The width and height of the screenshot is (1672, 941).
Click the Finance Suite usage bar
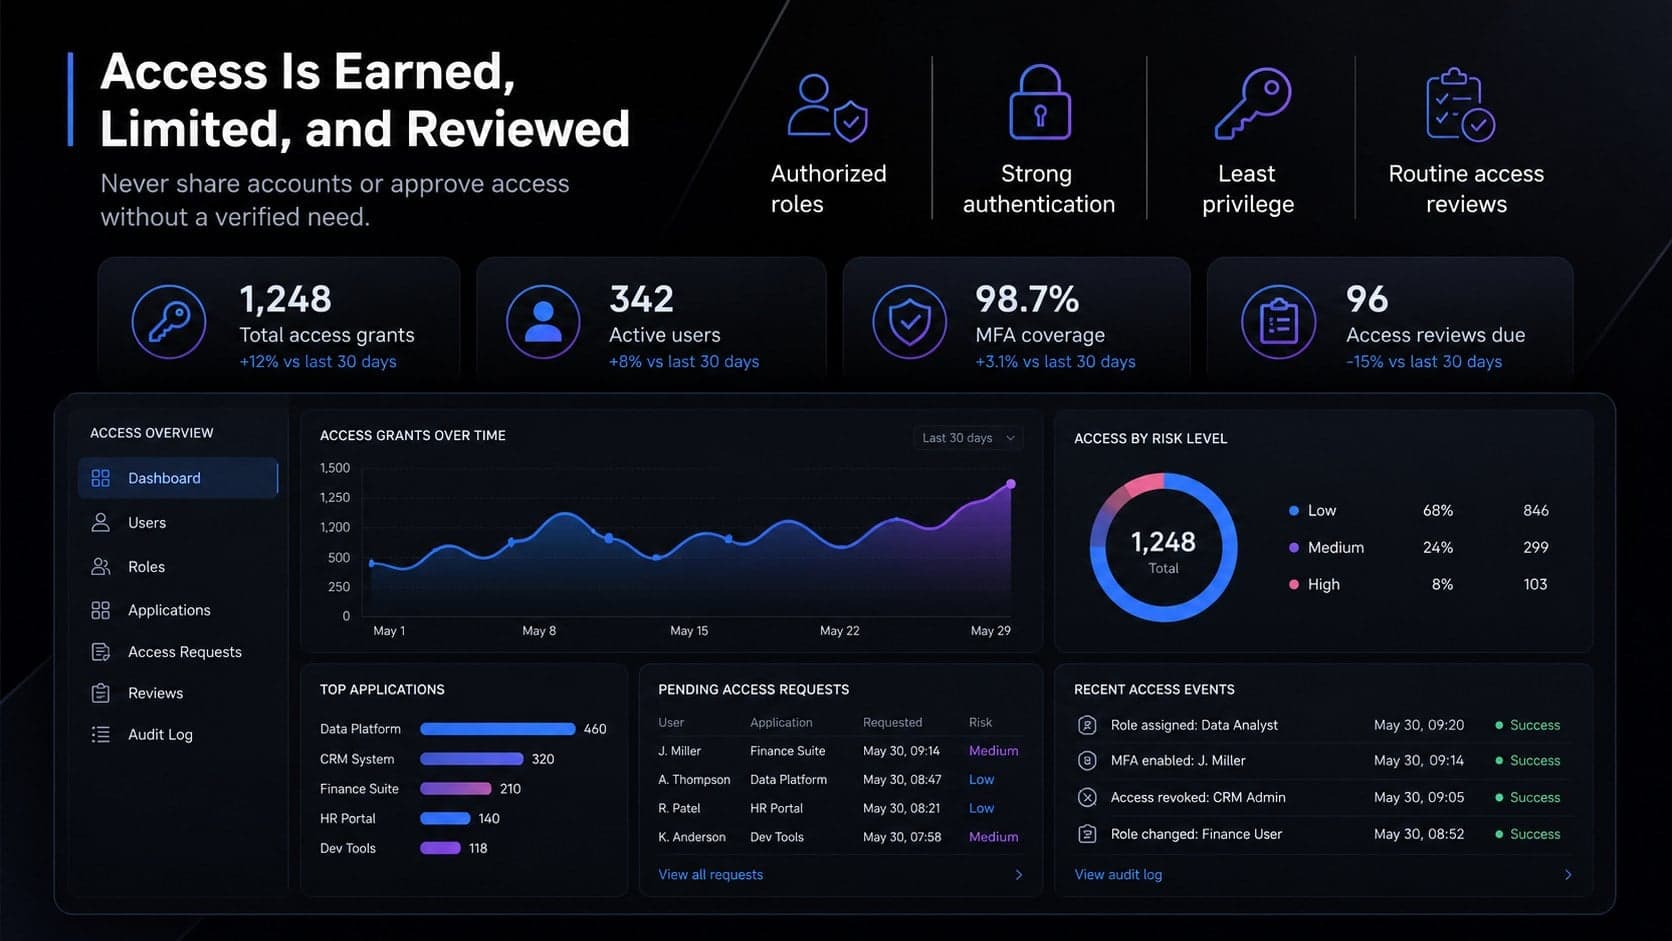click(456, 789)
